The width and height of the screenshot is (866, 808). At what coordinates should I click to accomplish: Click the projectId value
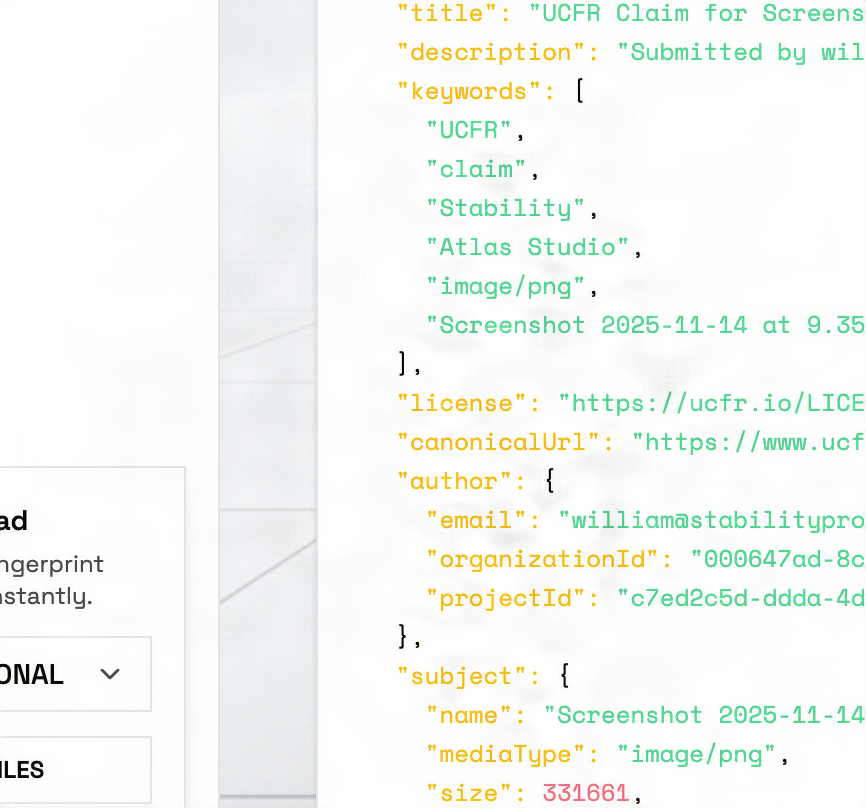[740, 598]
